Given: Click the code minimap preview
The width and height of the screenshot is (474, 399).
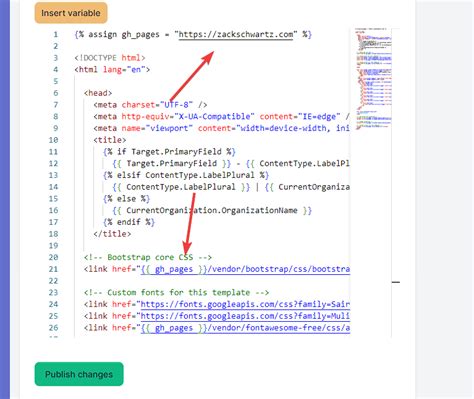Looking at the screenshot, I should click(373, 79).
